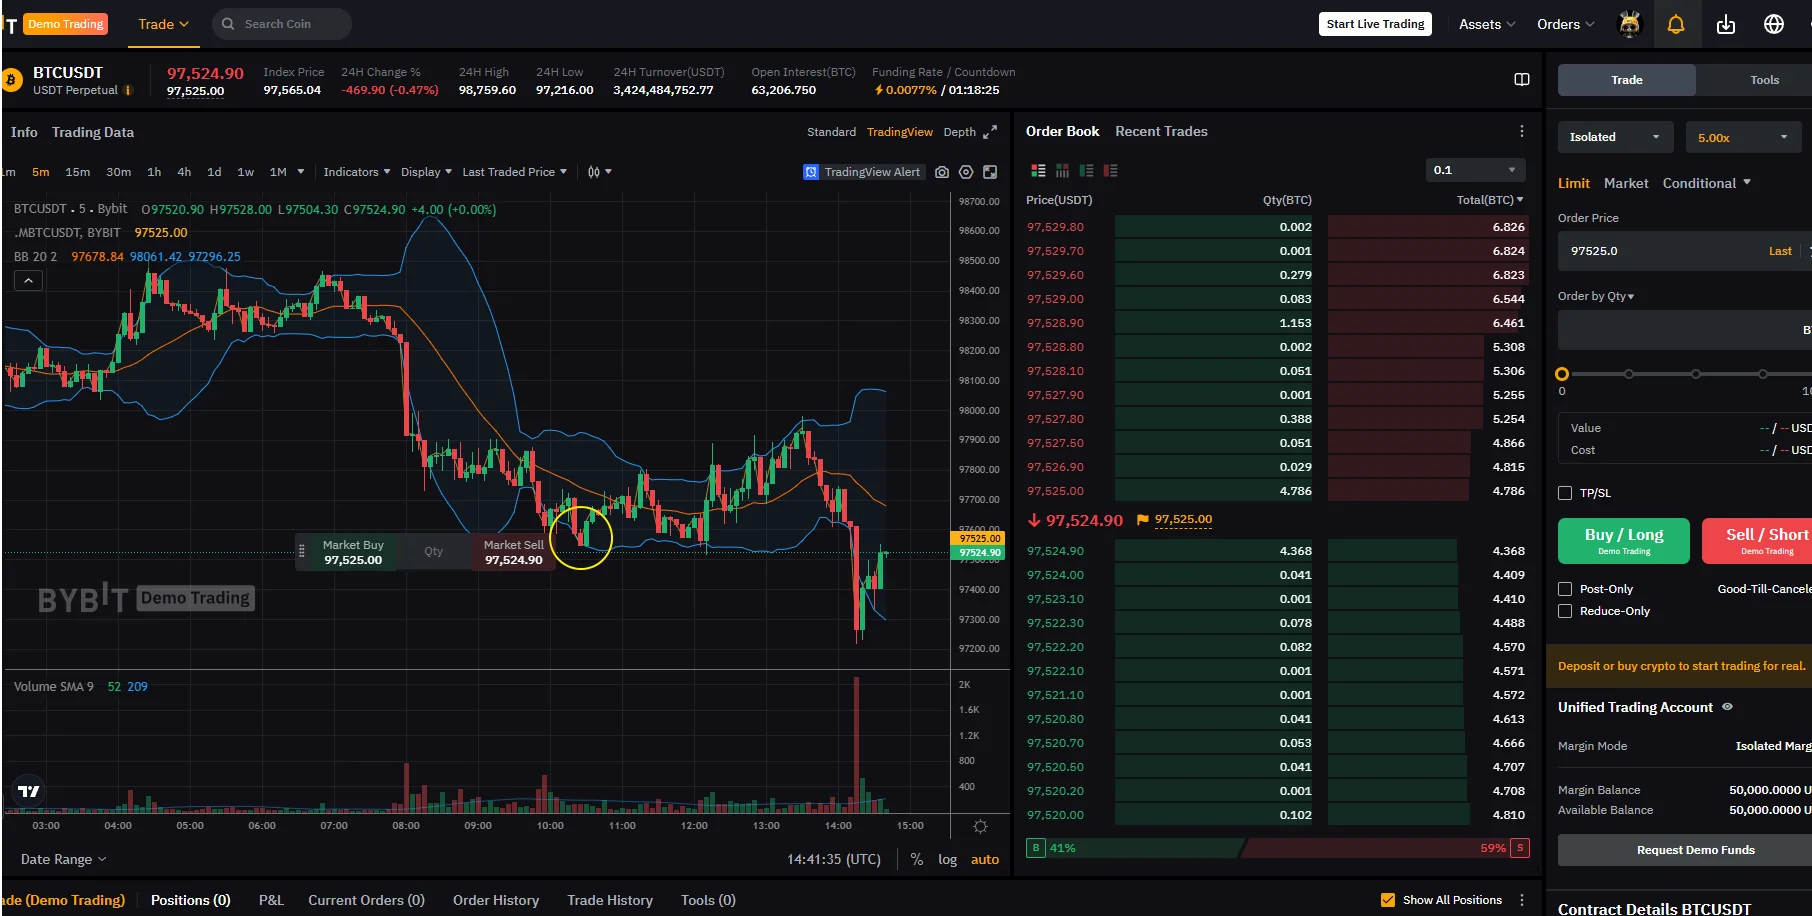Open the language globe menu
1812x916 pixels.
click(x=1774, y=24)
